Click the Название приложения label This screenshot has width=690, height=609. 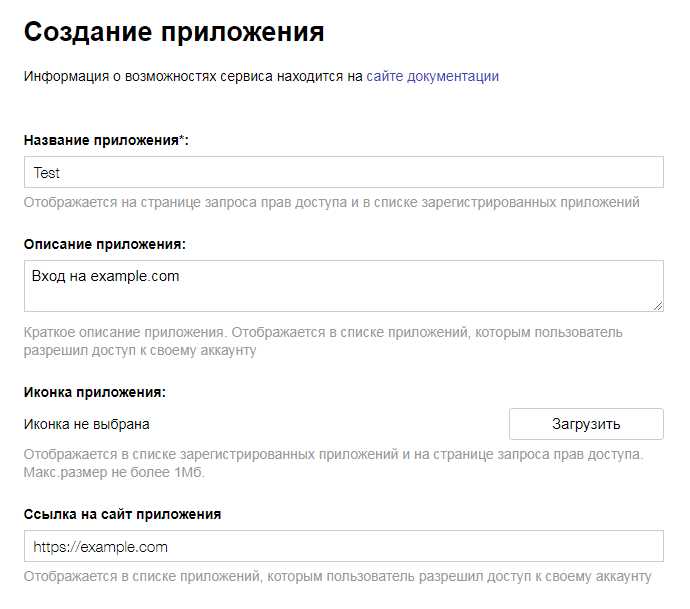(100, 141)
